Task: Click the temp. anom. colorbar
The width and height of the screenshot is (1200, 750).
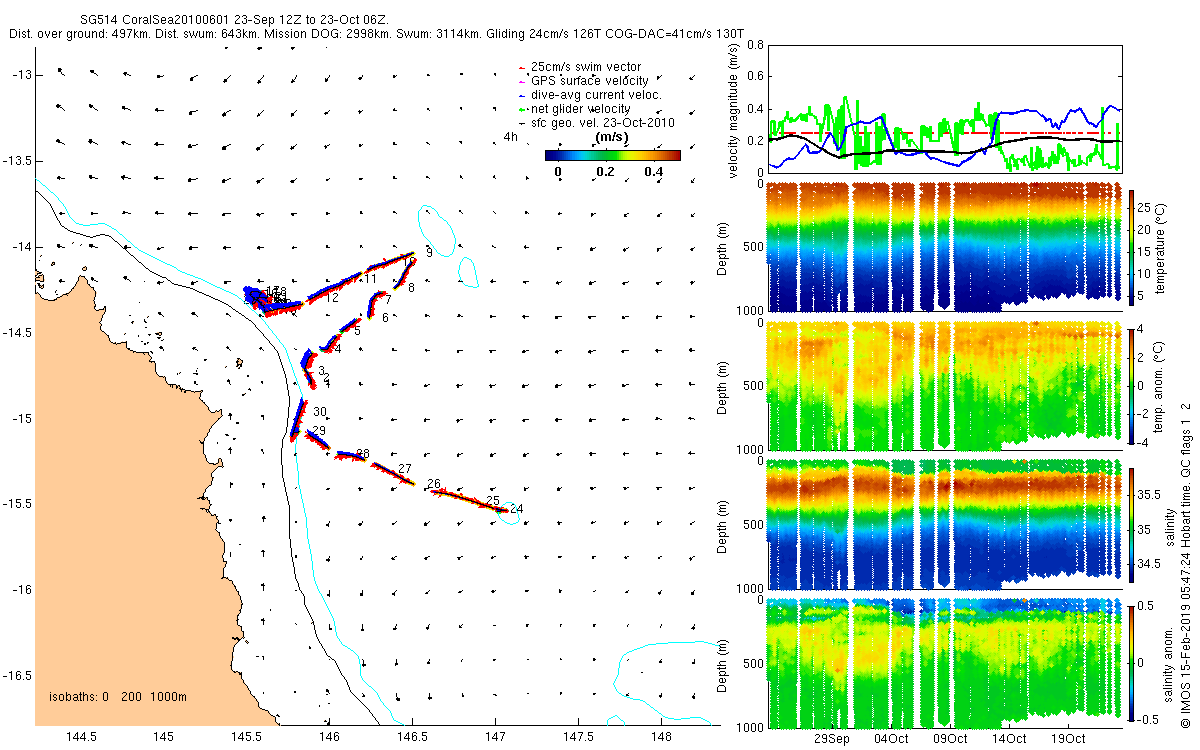Action: point(1132,383)
